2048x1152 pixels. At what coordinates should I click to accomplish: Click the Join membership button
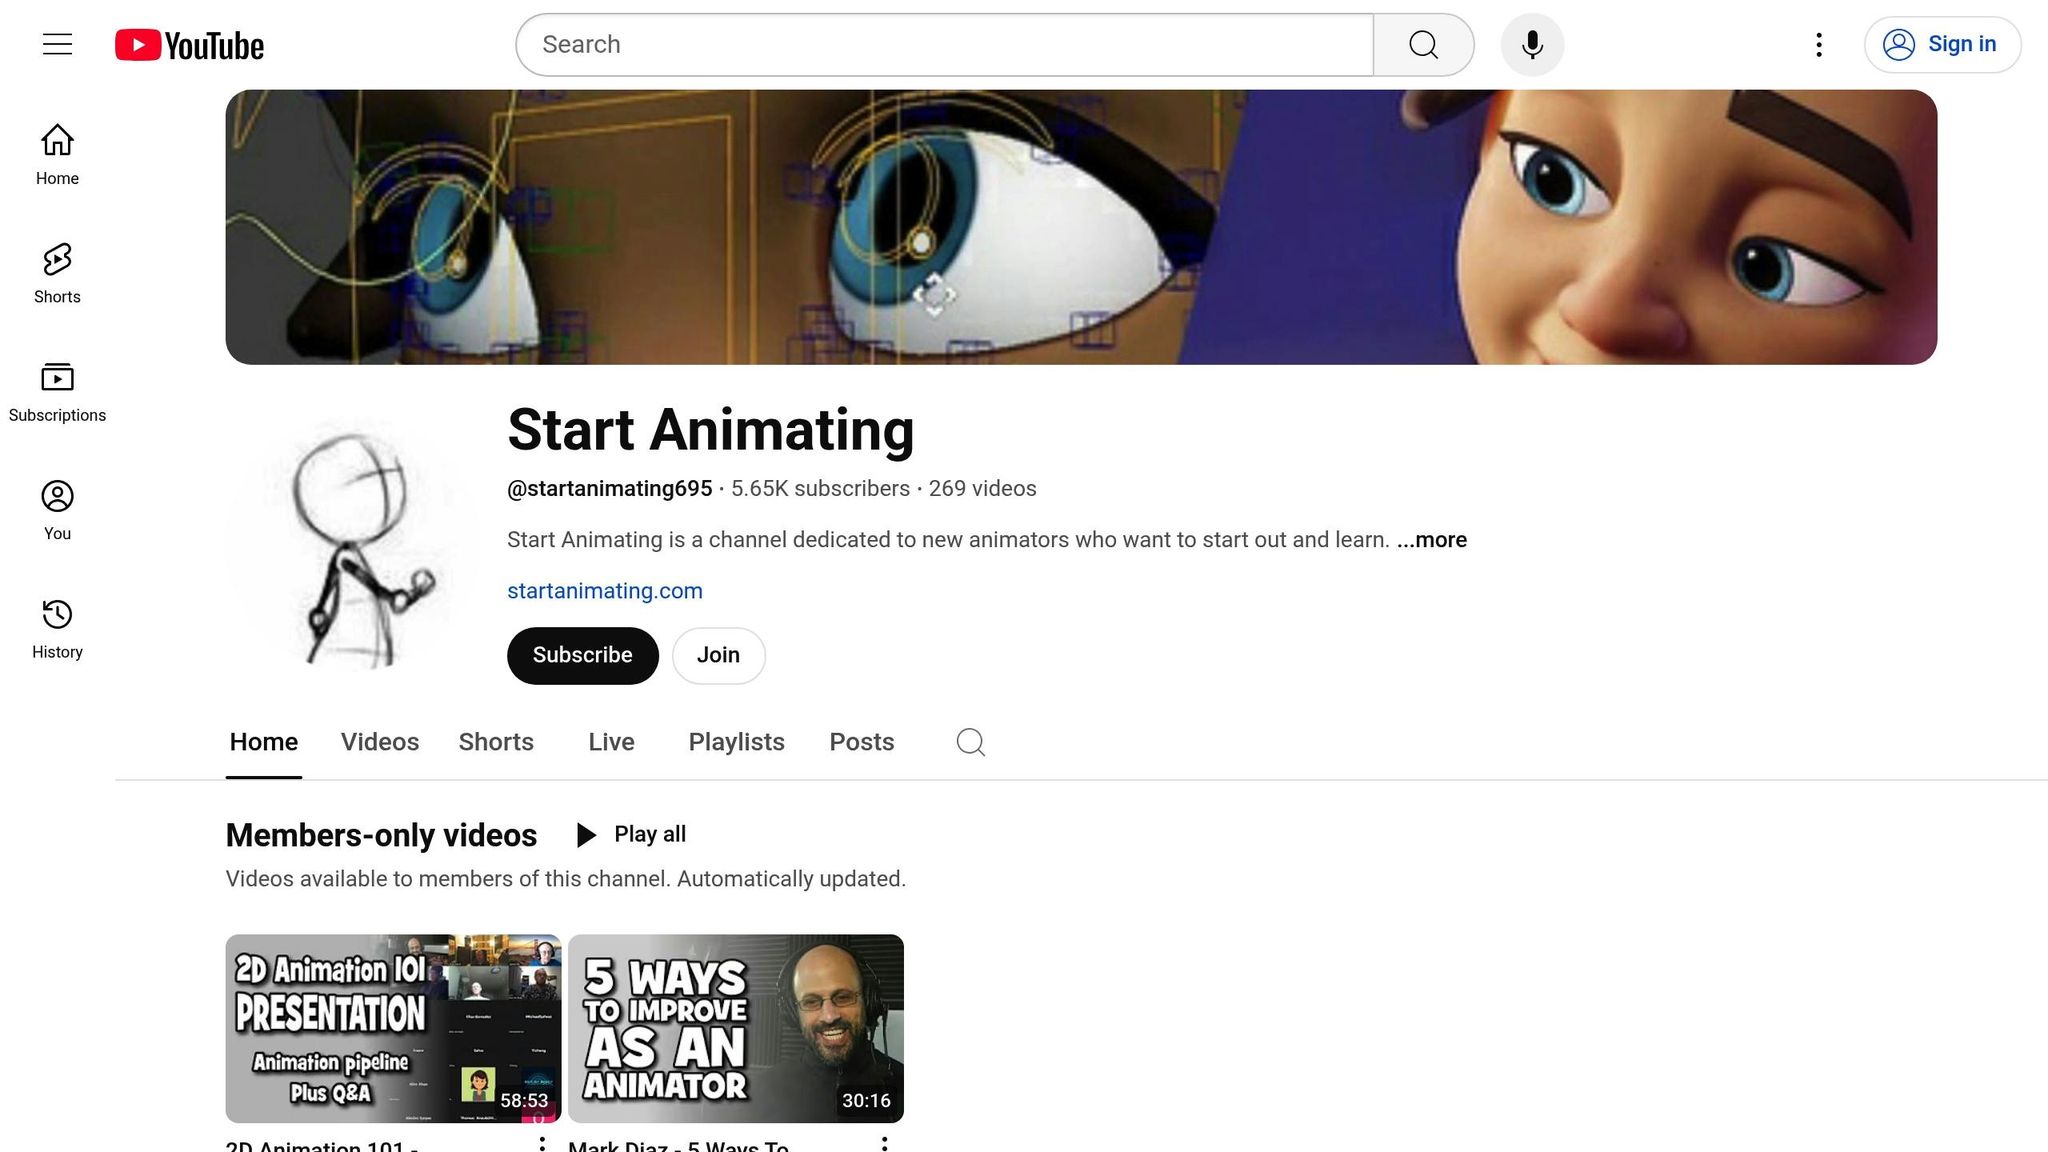coord(718,655)
